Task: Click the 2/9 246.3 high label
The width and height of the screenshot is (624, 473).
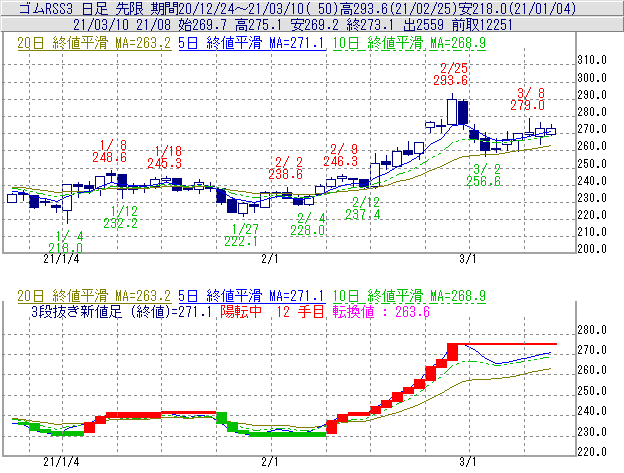Action: (341, 155)
